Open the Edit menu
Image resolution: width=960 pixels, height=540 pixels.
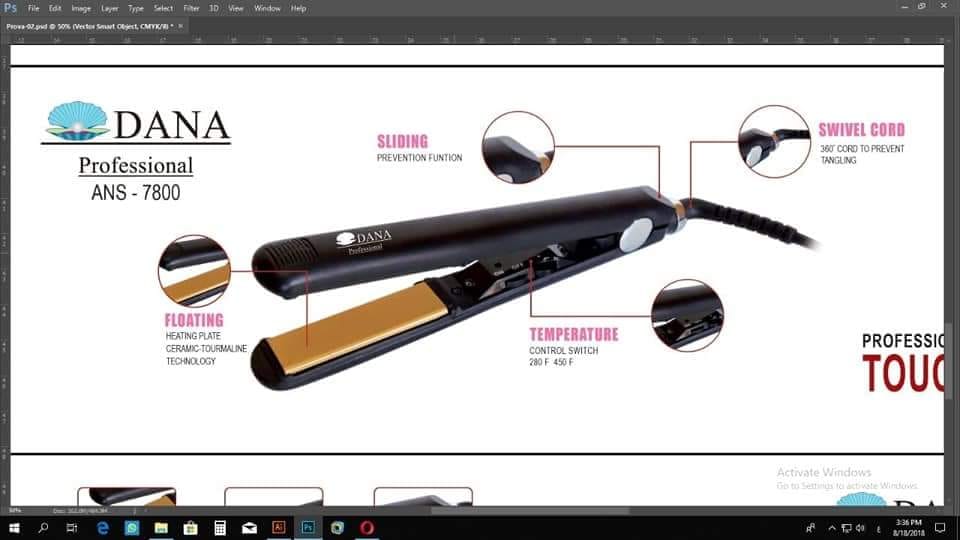click(x=55, y=9)
